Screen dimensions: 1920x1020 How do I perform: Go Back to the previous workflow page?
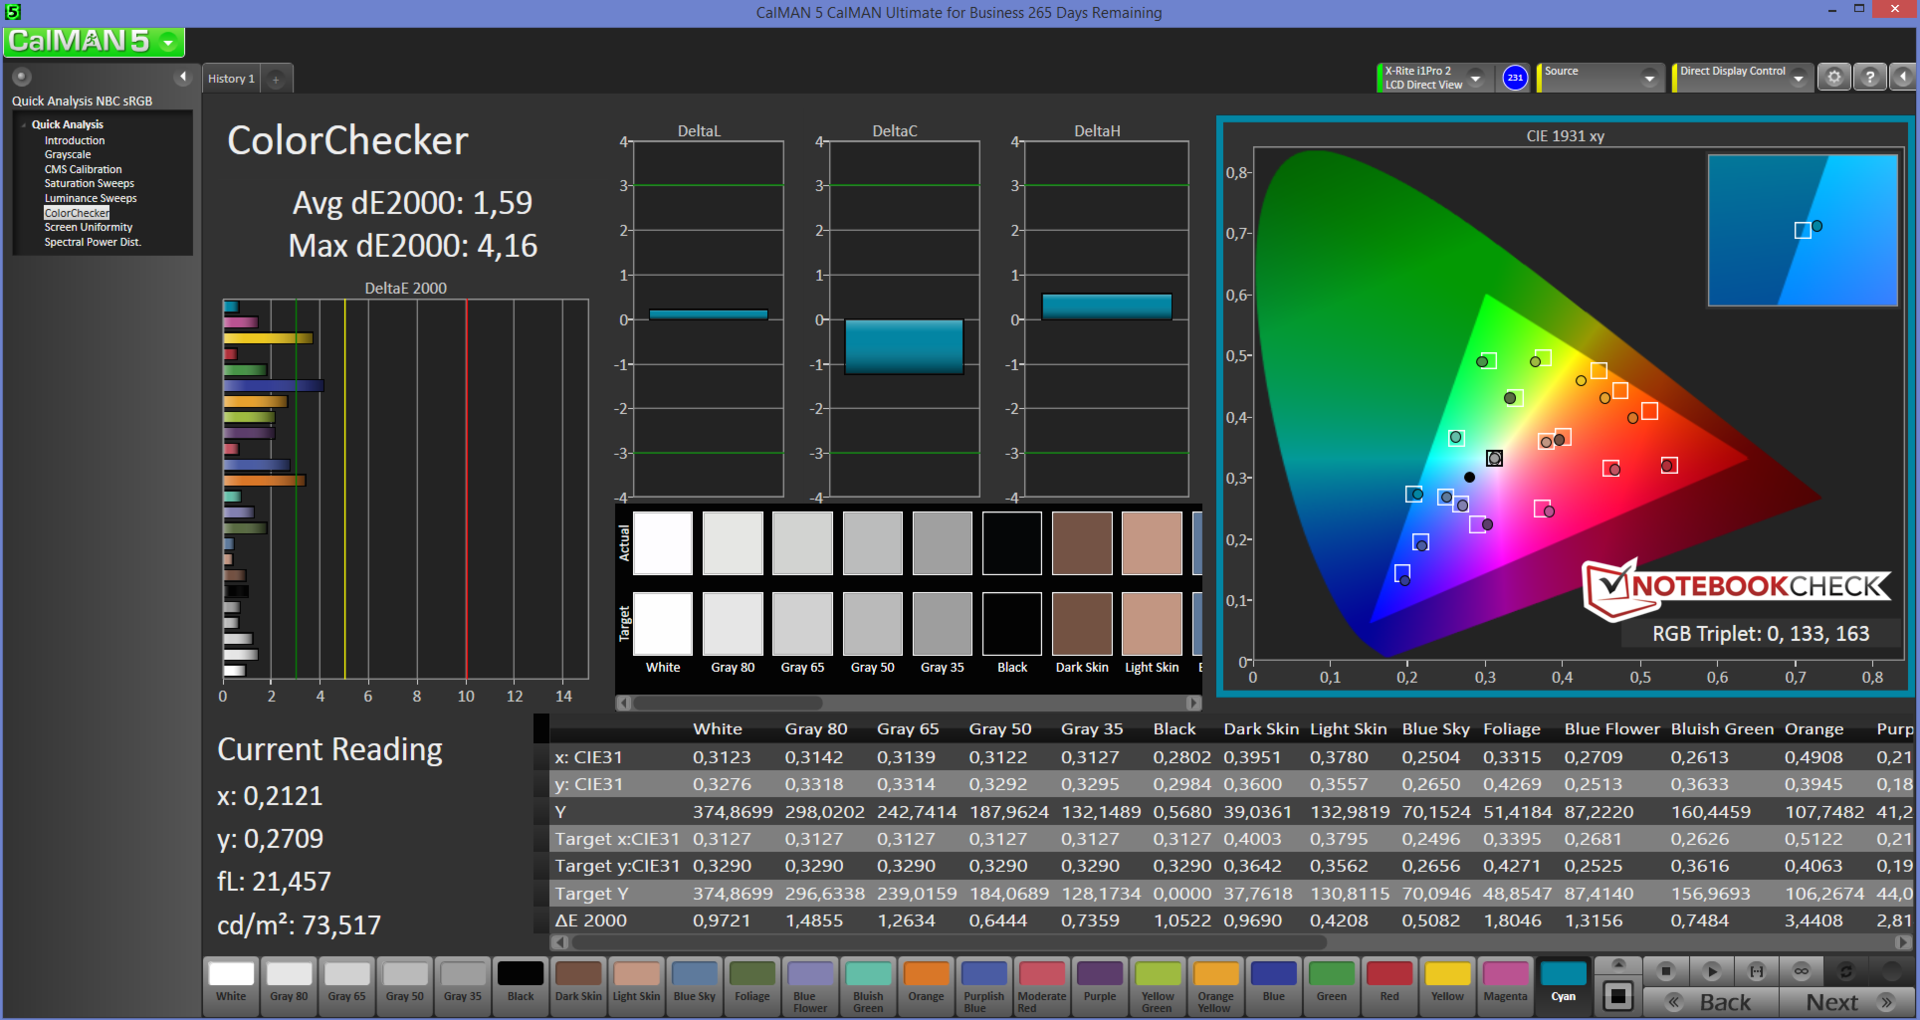point(1712,1002)
